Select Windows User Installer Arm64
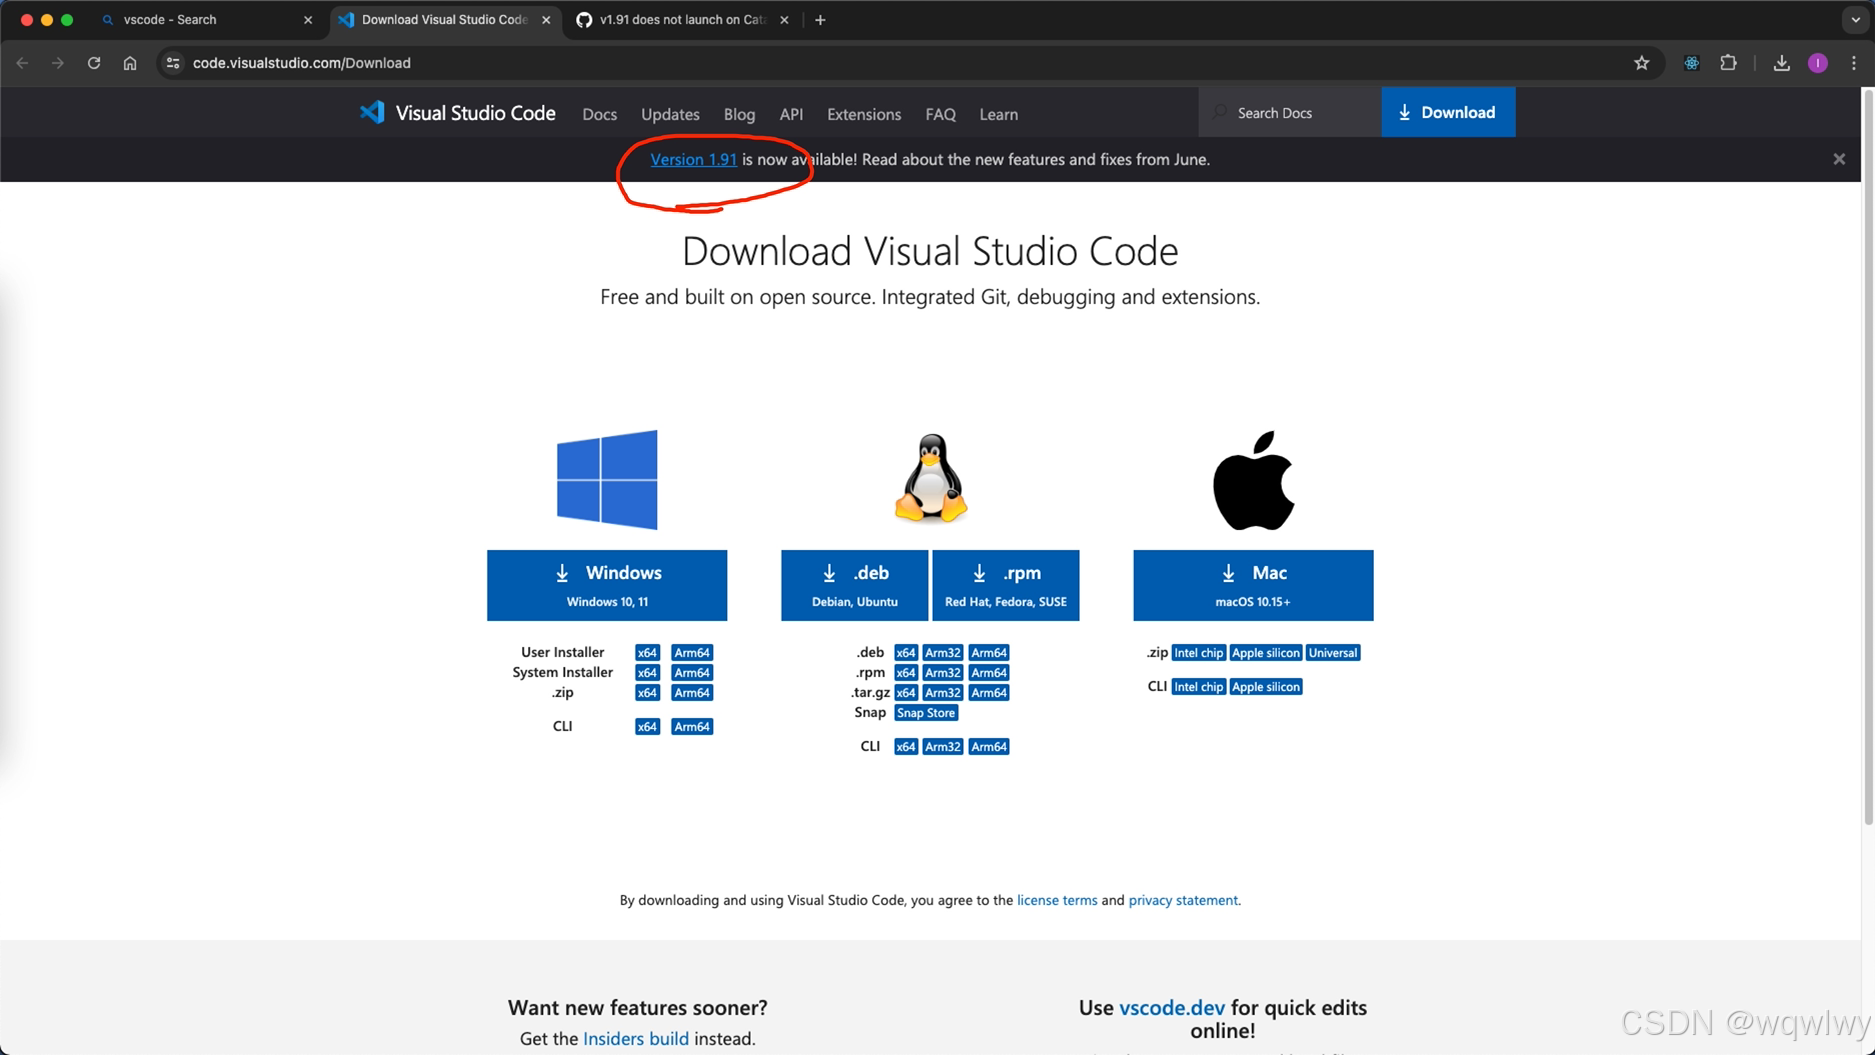1875x1055 pixels. 692,652
